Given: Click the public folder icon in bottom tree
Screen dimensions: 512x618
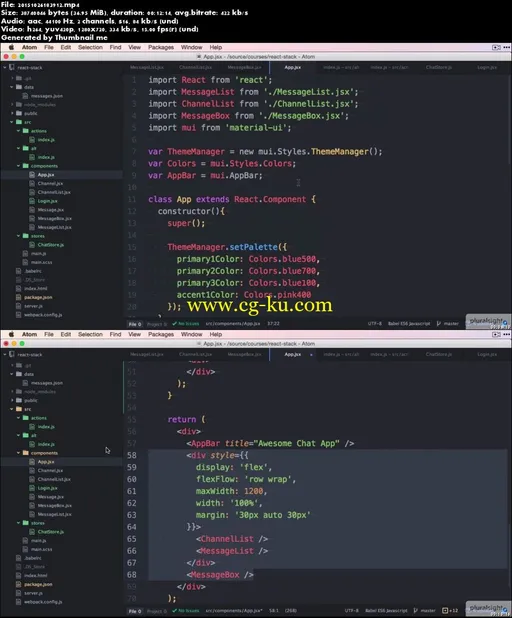Looking at the screenshot, I should click(x=19, y=400).
